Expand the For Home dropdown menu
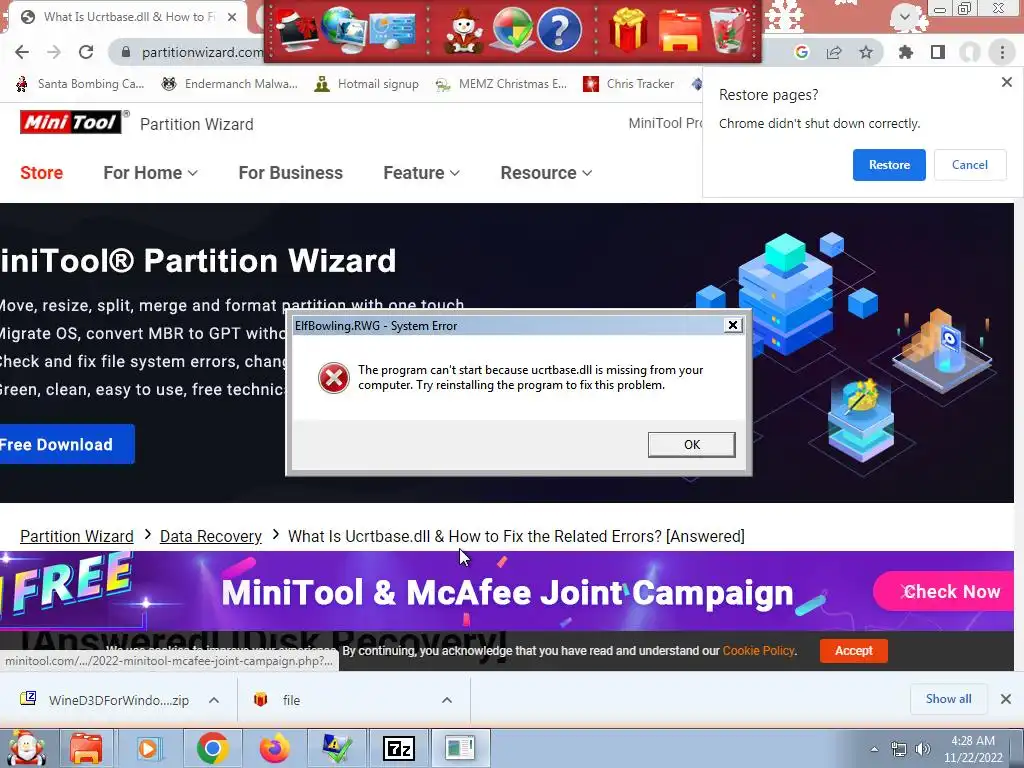The width and height of the screenshot is (1024, 768). pyautogui.click(x=150, y=173)
